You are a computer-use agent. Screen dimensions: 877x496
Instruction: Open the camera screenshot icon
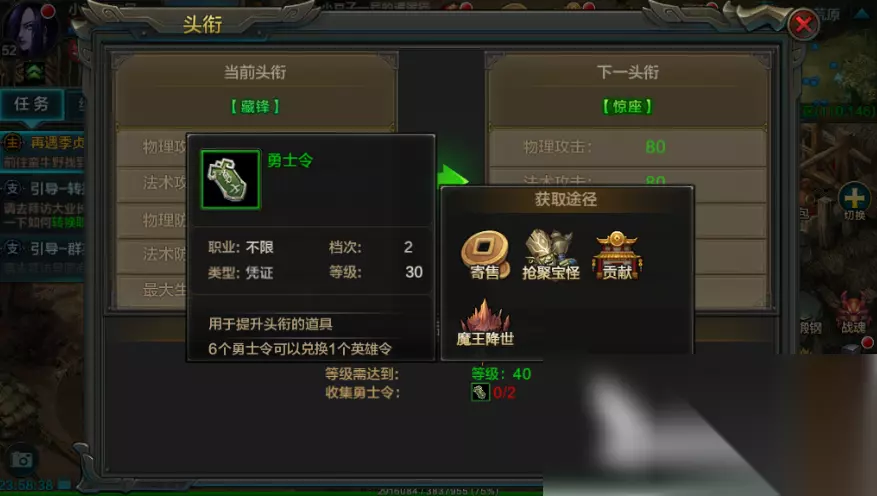coord(22,460)
